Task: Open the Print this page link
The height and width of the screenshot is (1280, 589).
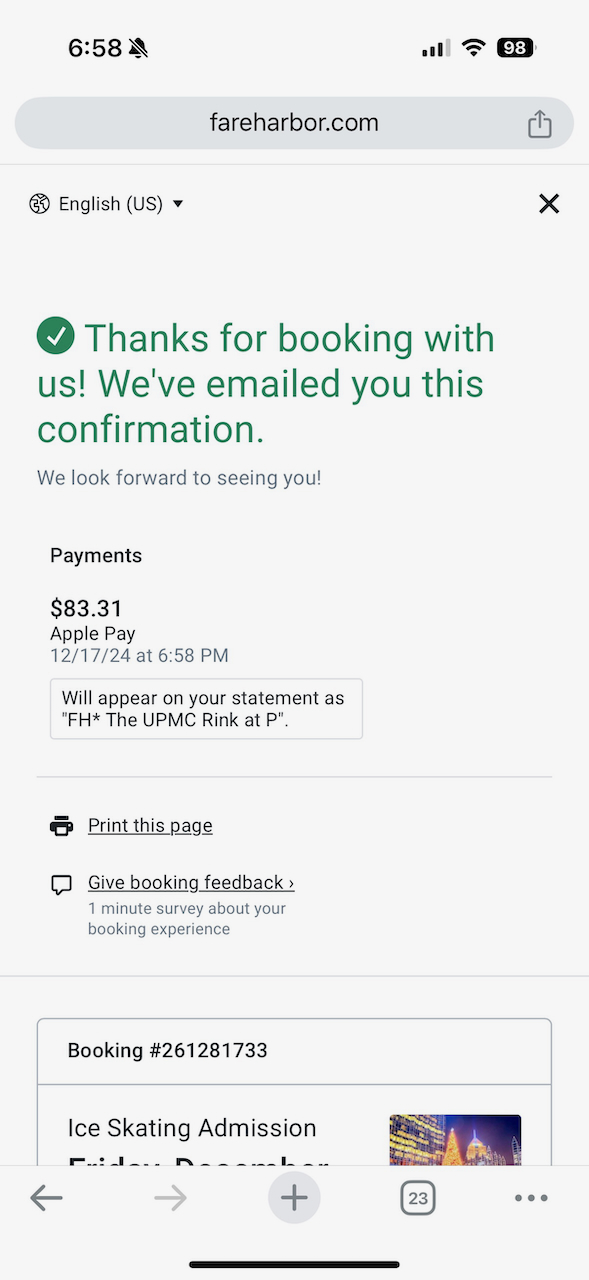Action: [150, 825]
